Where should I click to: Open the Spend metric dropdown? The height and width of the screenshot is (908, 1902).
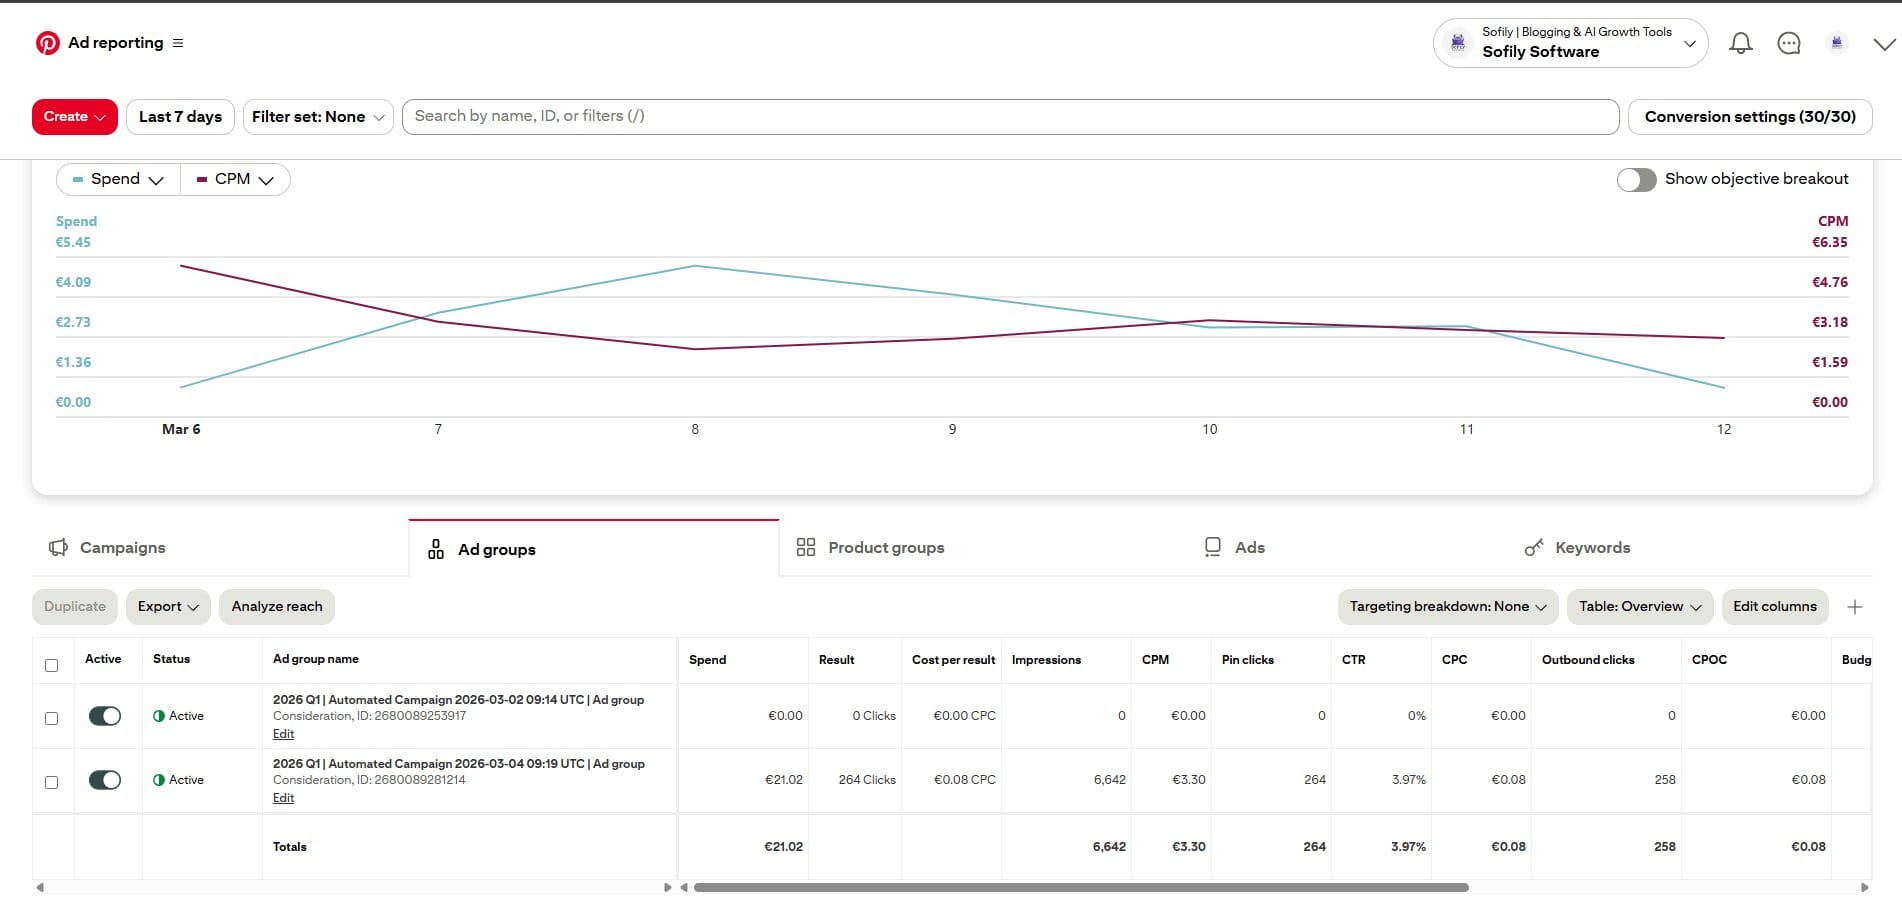(x=117, y=179)
